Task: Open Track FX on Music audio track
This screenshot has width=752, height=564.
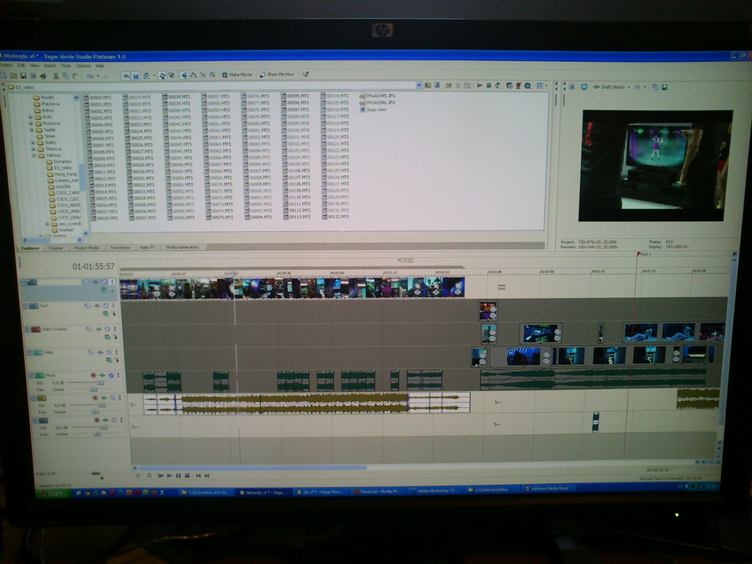Action: tap(102, 375)
